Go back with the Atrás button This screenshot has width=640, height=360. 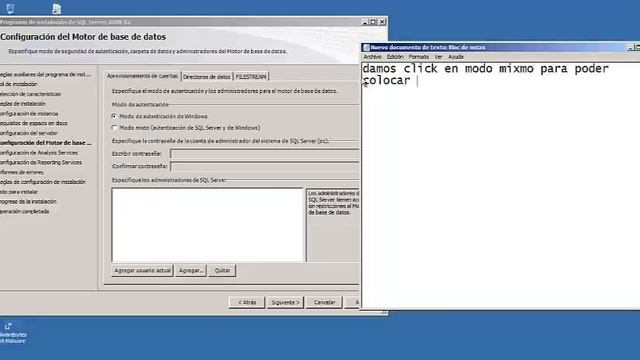pos(247,302)
